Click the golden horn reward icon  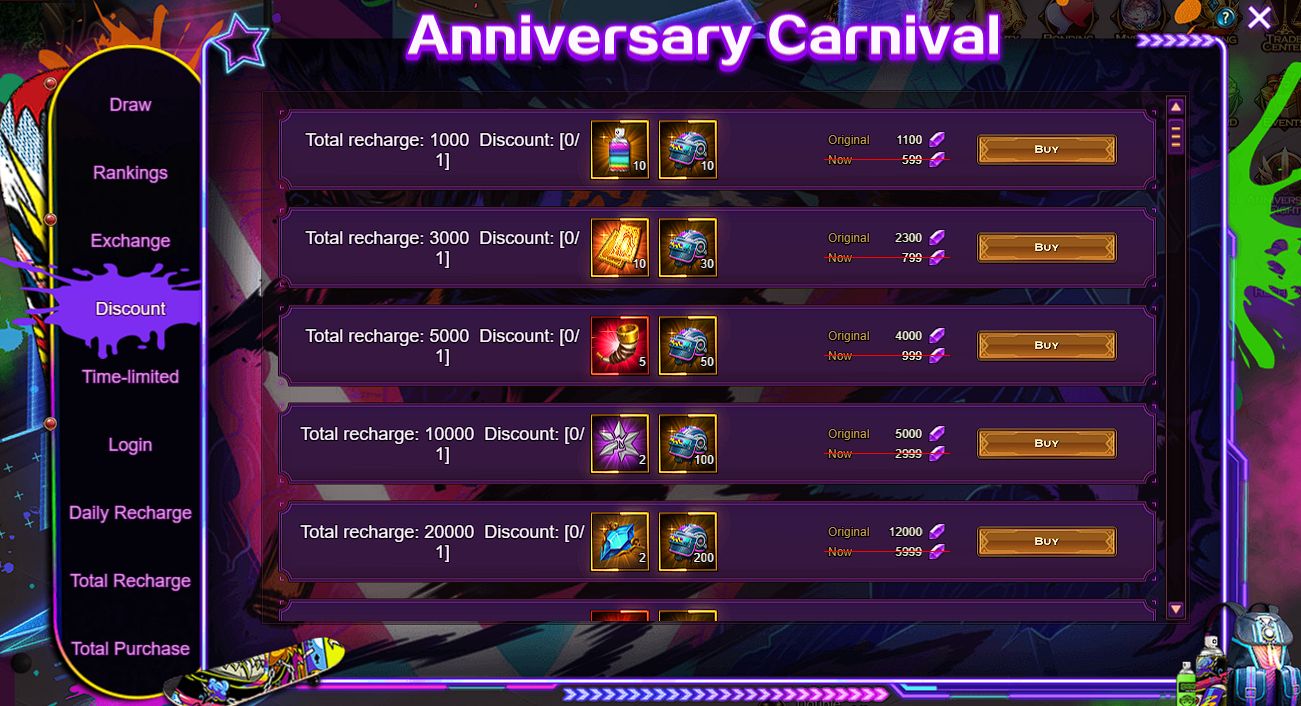point(620,346)
